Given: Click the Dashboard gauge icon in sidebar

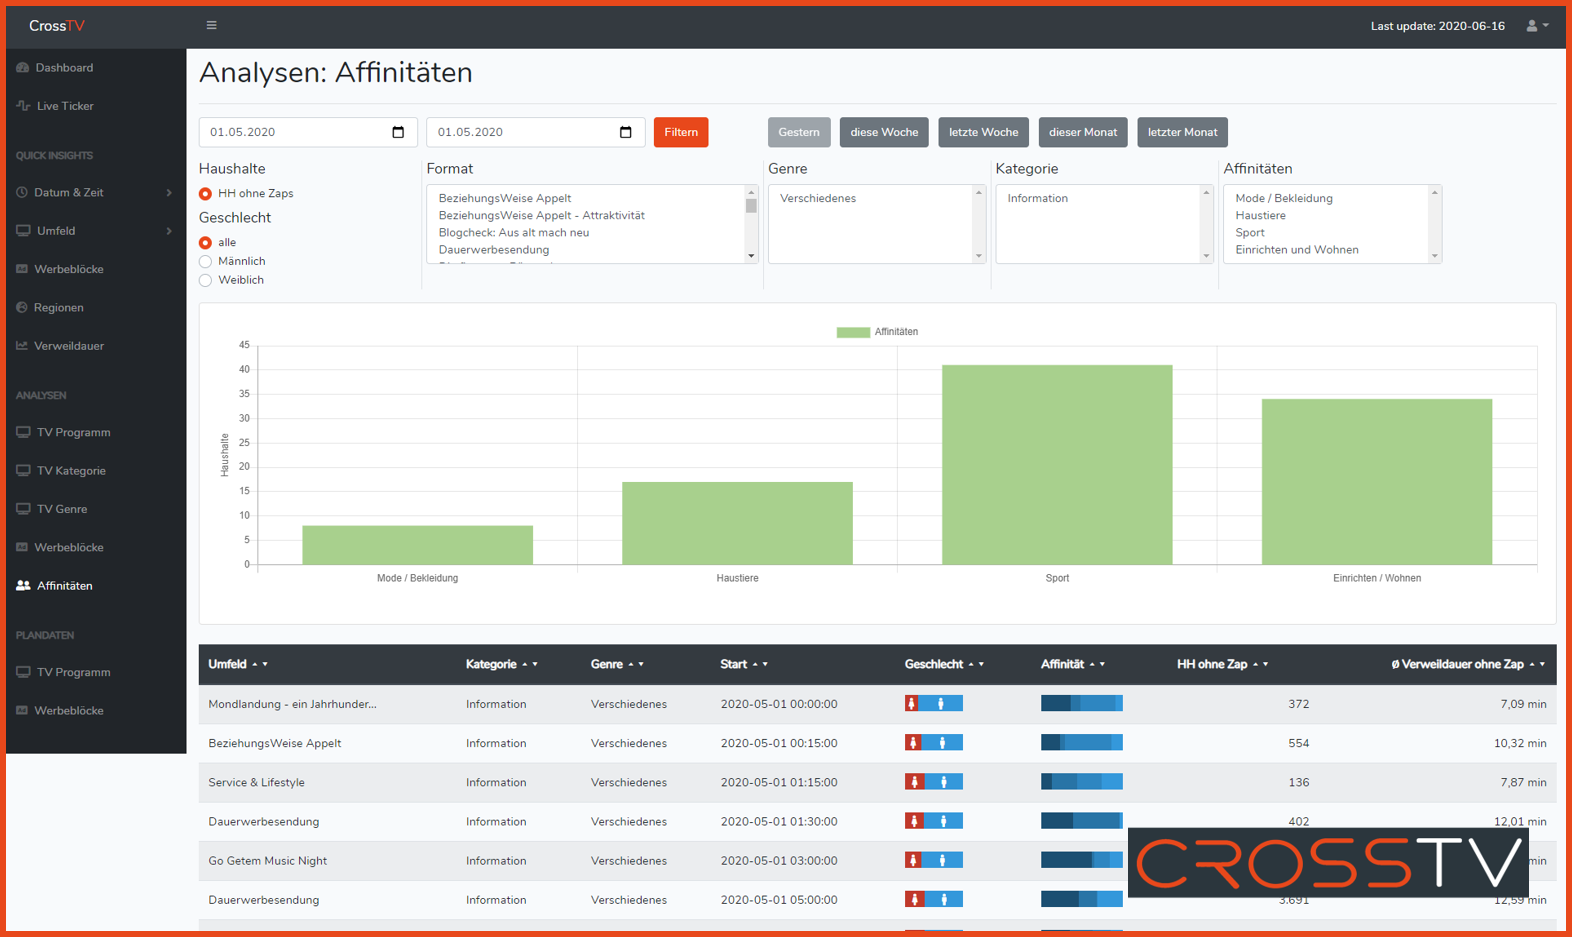Looking at the screenshot, I should pos(23,68).
